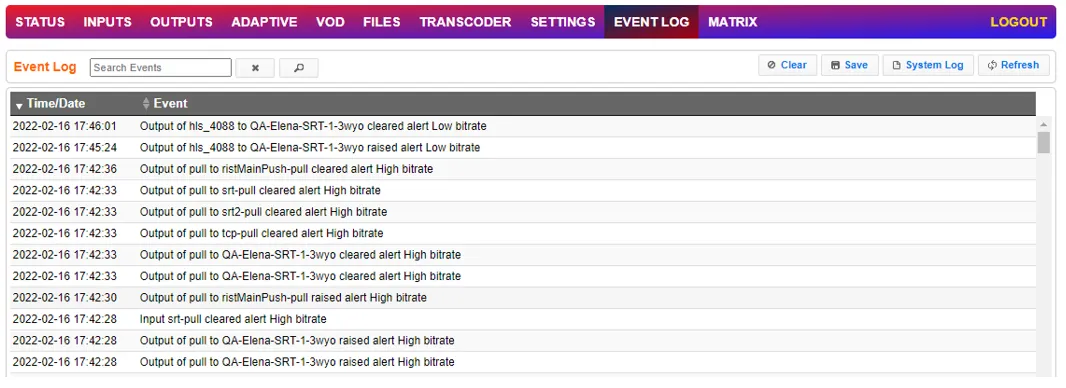The image size is (1066, 388).
Task: Switch to the OUTPUTS tab
Action: click(182, 22)
